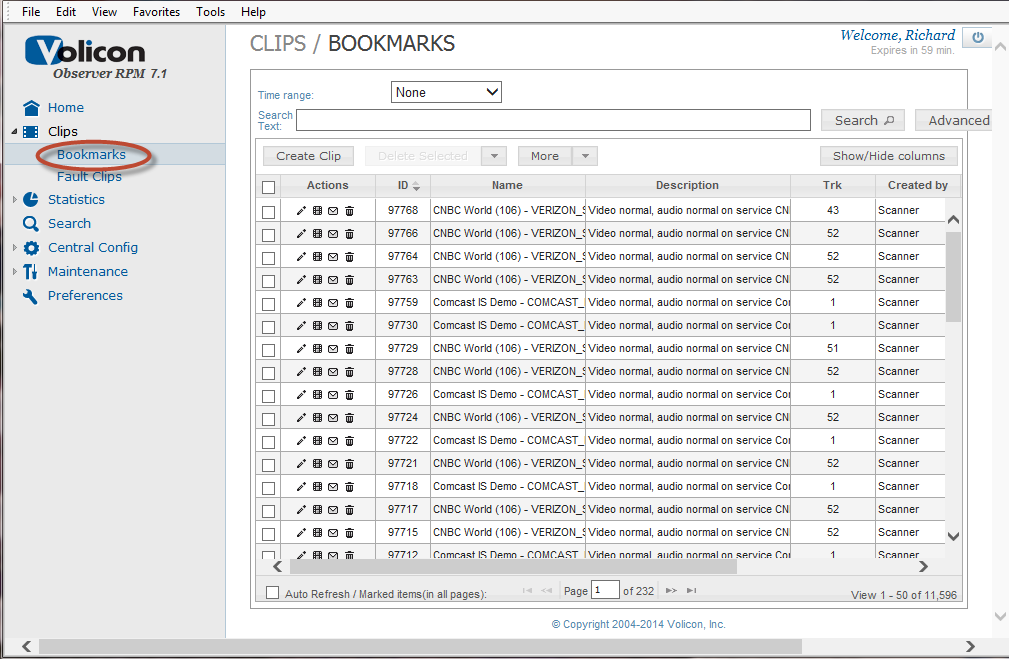
Task: Select Bookmarks in the sidebar tree
Action: (x=91, y=154)
